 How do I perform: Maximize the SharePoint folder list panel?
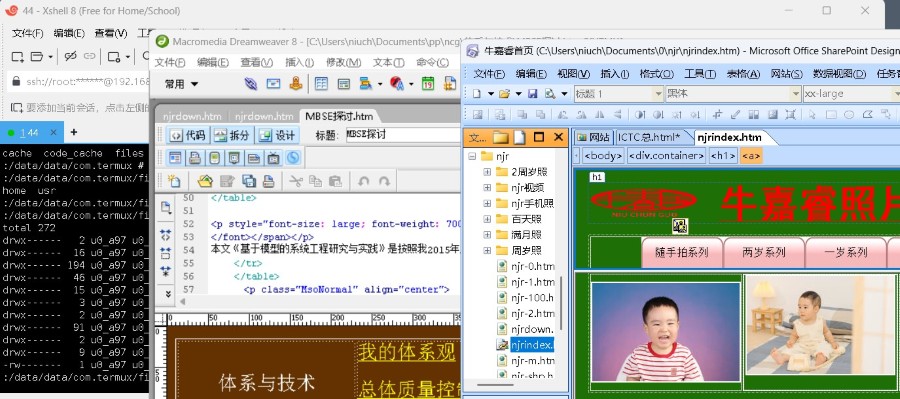(x=539, y=137)
